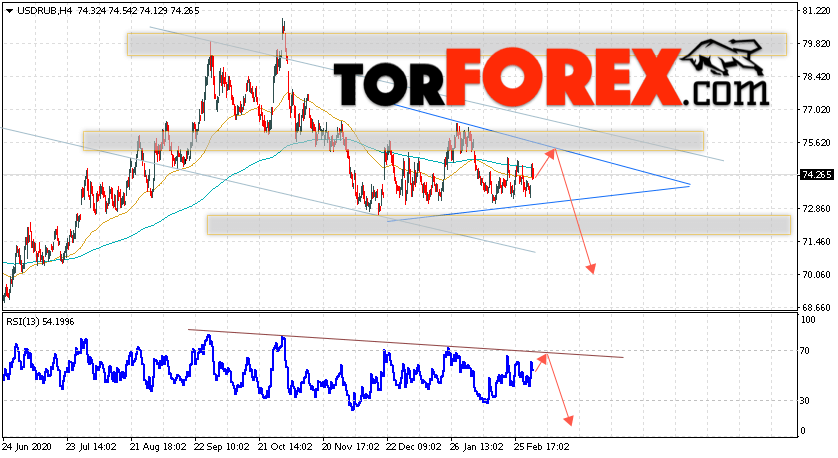
Task: Select the top resistance zone rectangle near 79.820
Action: click(x=456, y=45)
